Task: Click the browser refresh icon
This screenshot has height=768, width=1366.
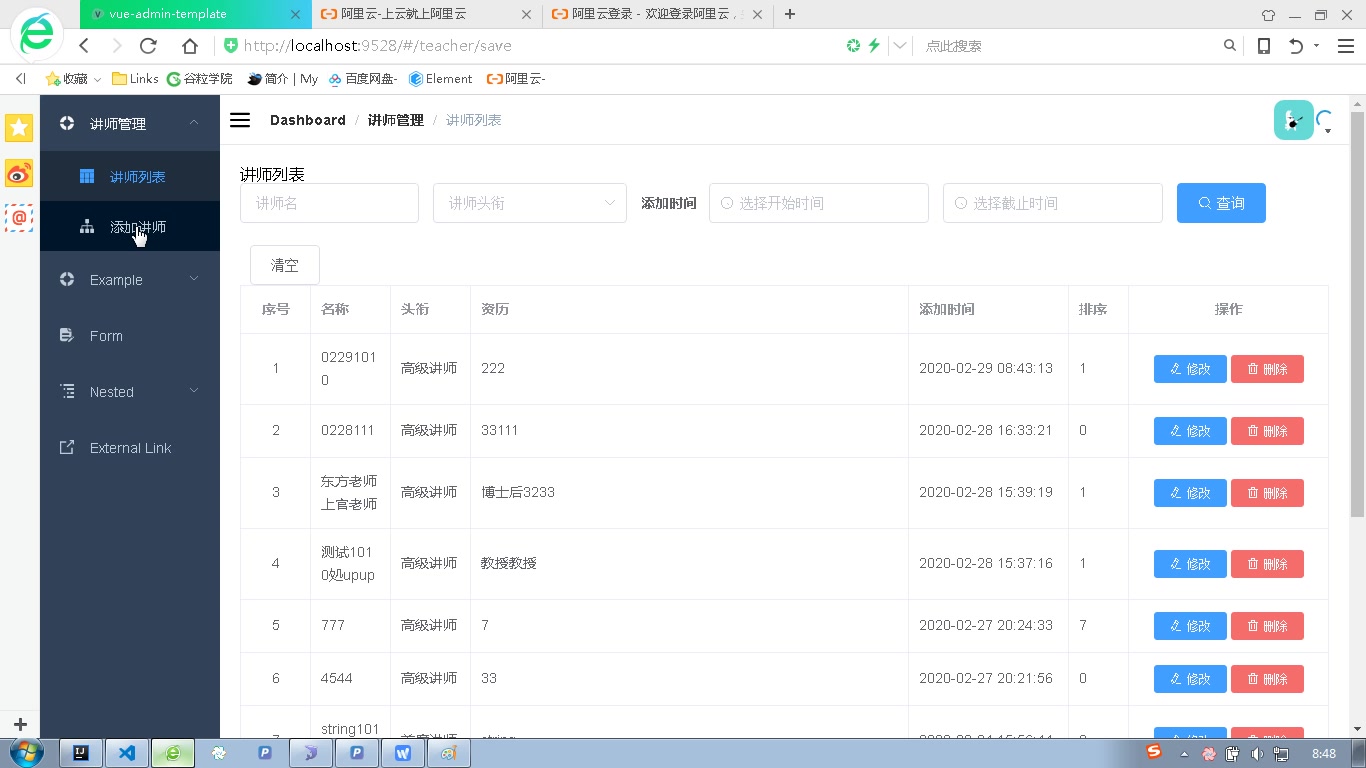Action: click(148, 45)
